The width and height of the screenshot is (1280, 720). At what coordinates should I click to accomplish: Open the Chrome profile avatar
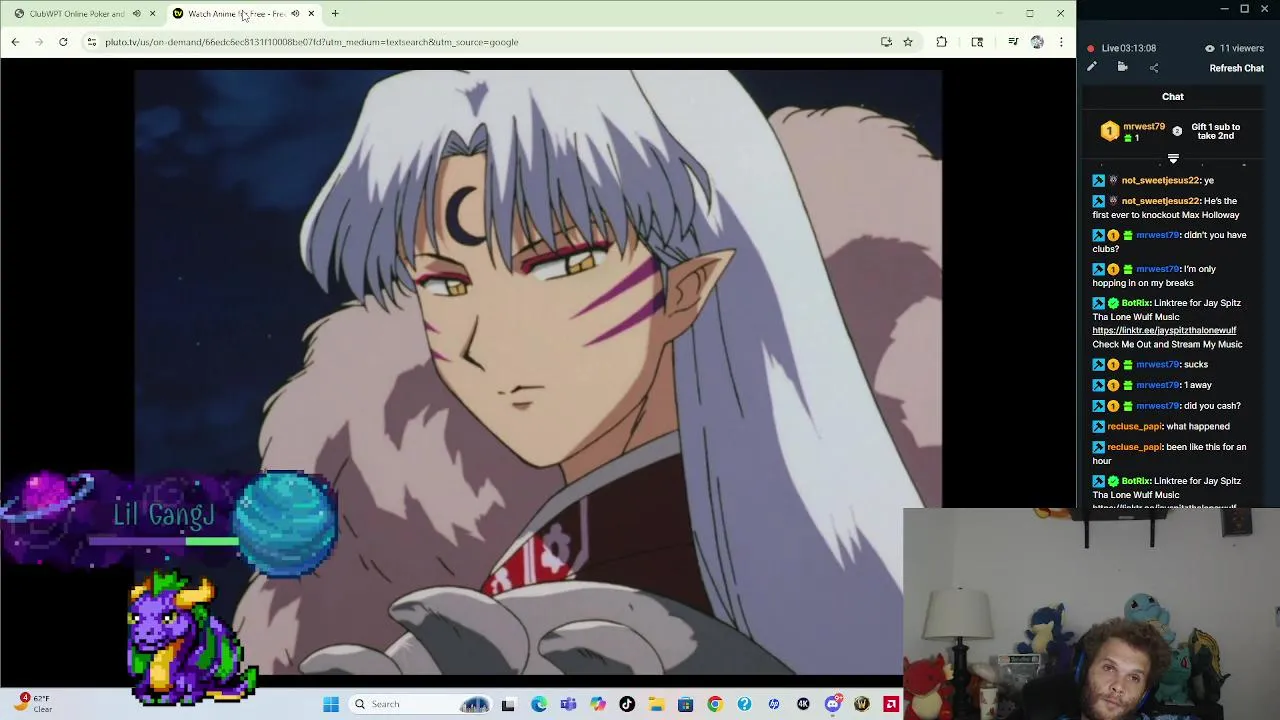(x=1037, y=42)
